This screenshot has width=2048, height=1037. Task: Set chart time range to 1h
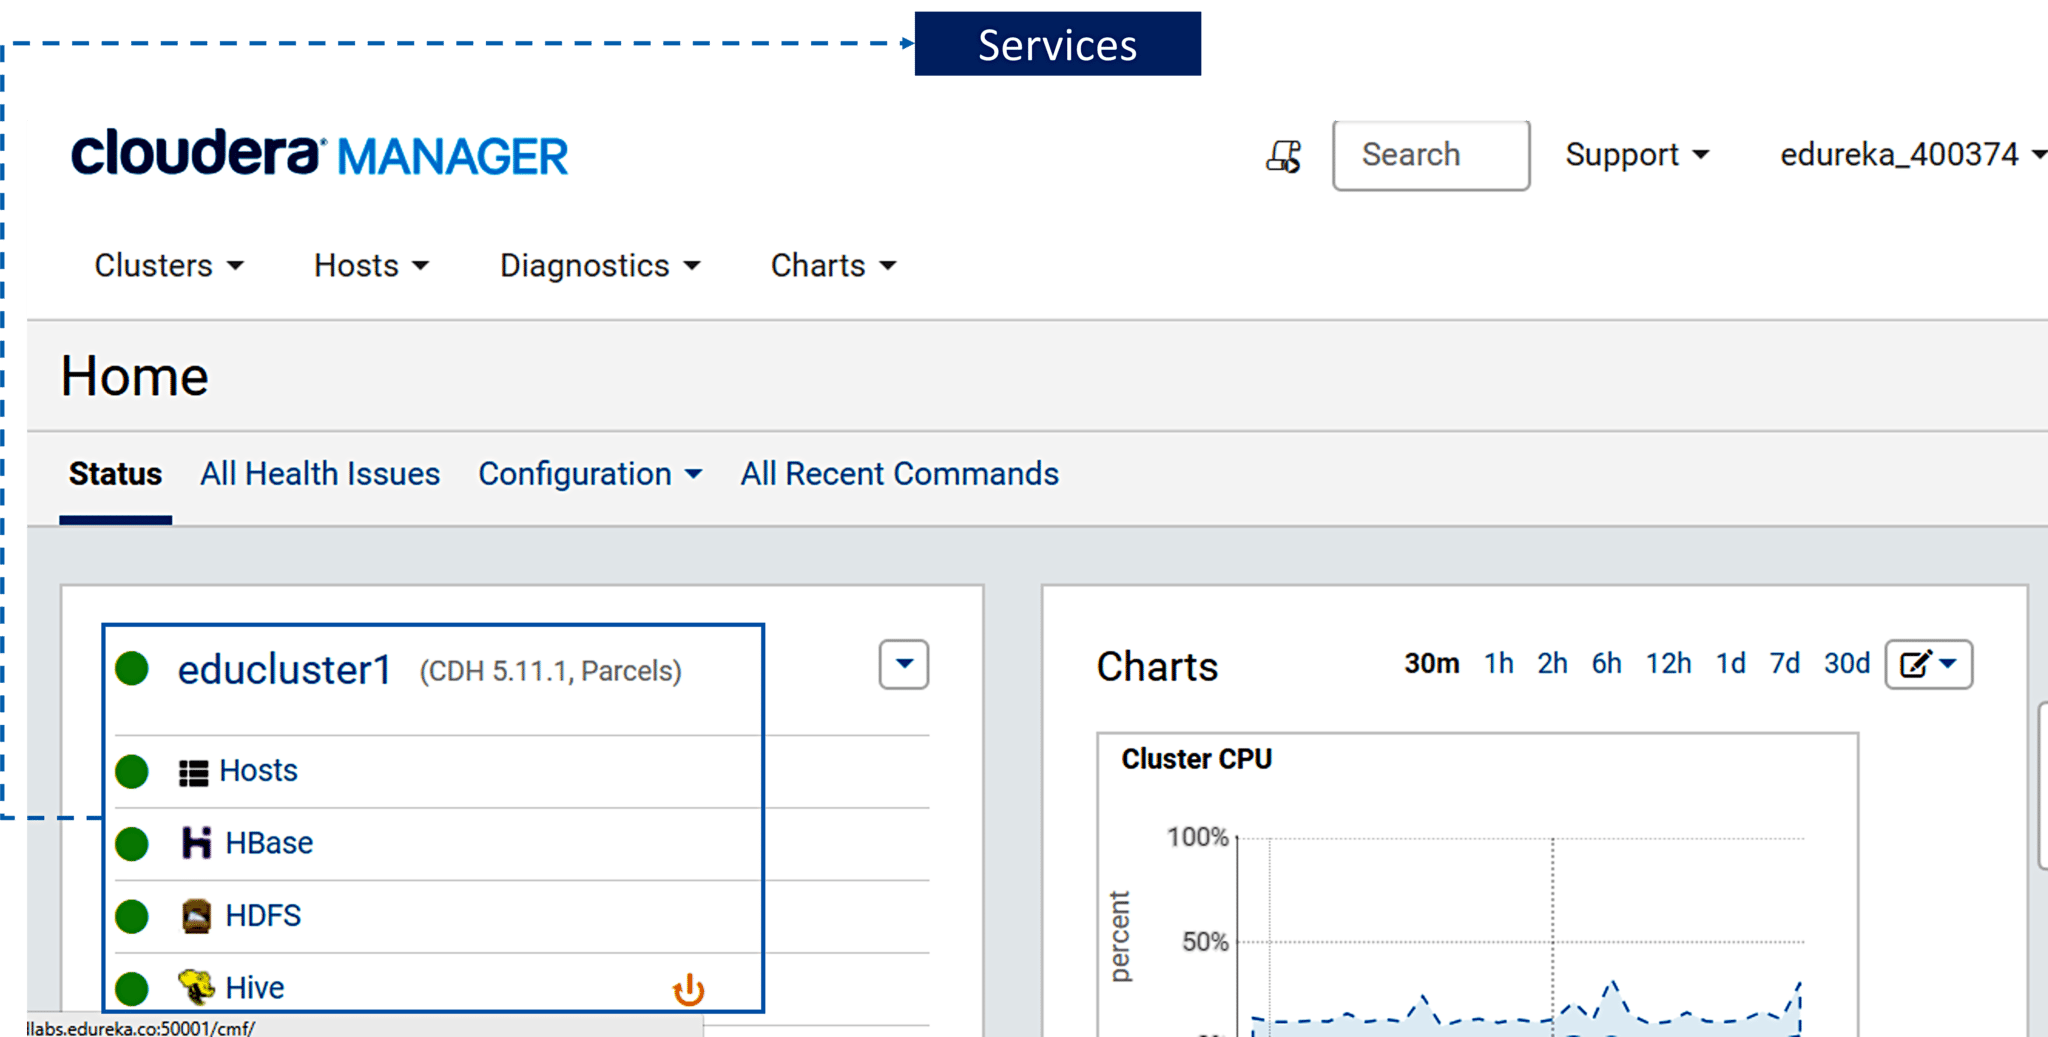[x=1498, y=664]
